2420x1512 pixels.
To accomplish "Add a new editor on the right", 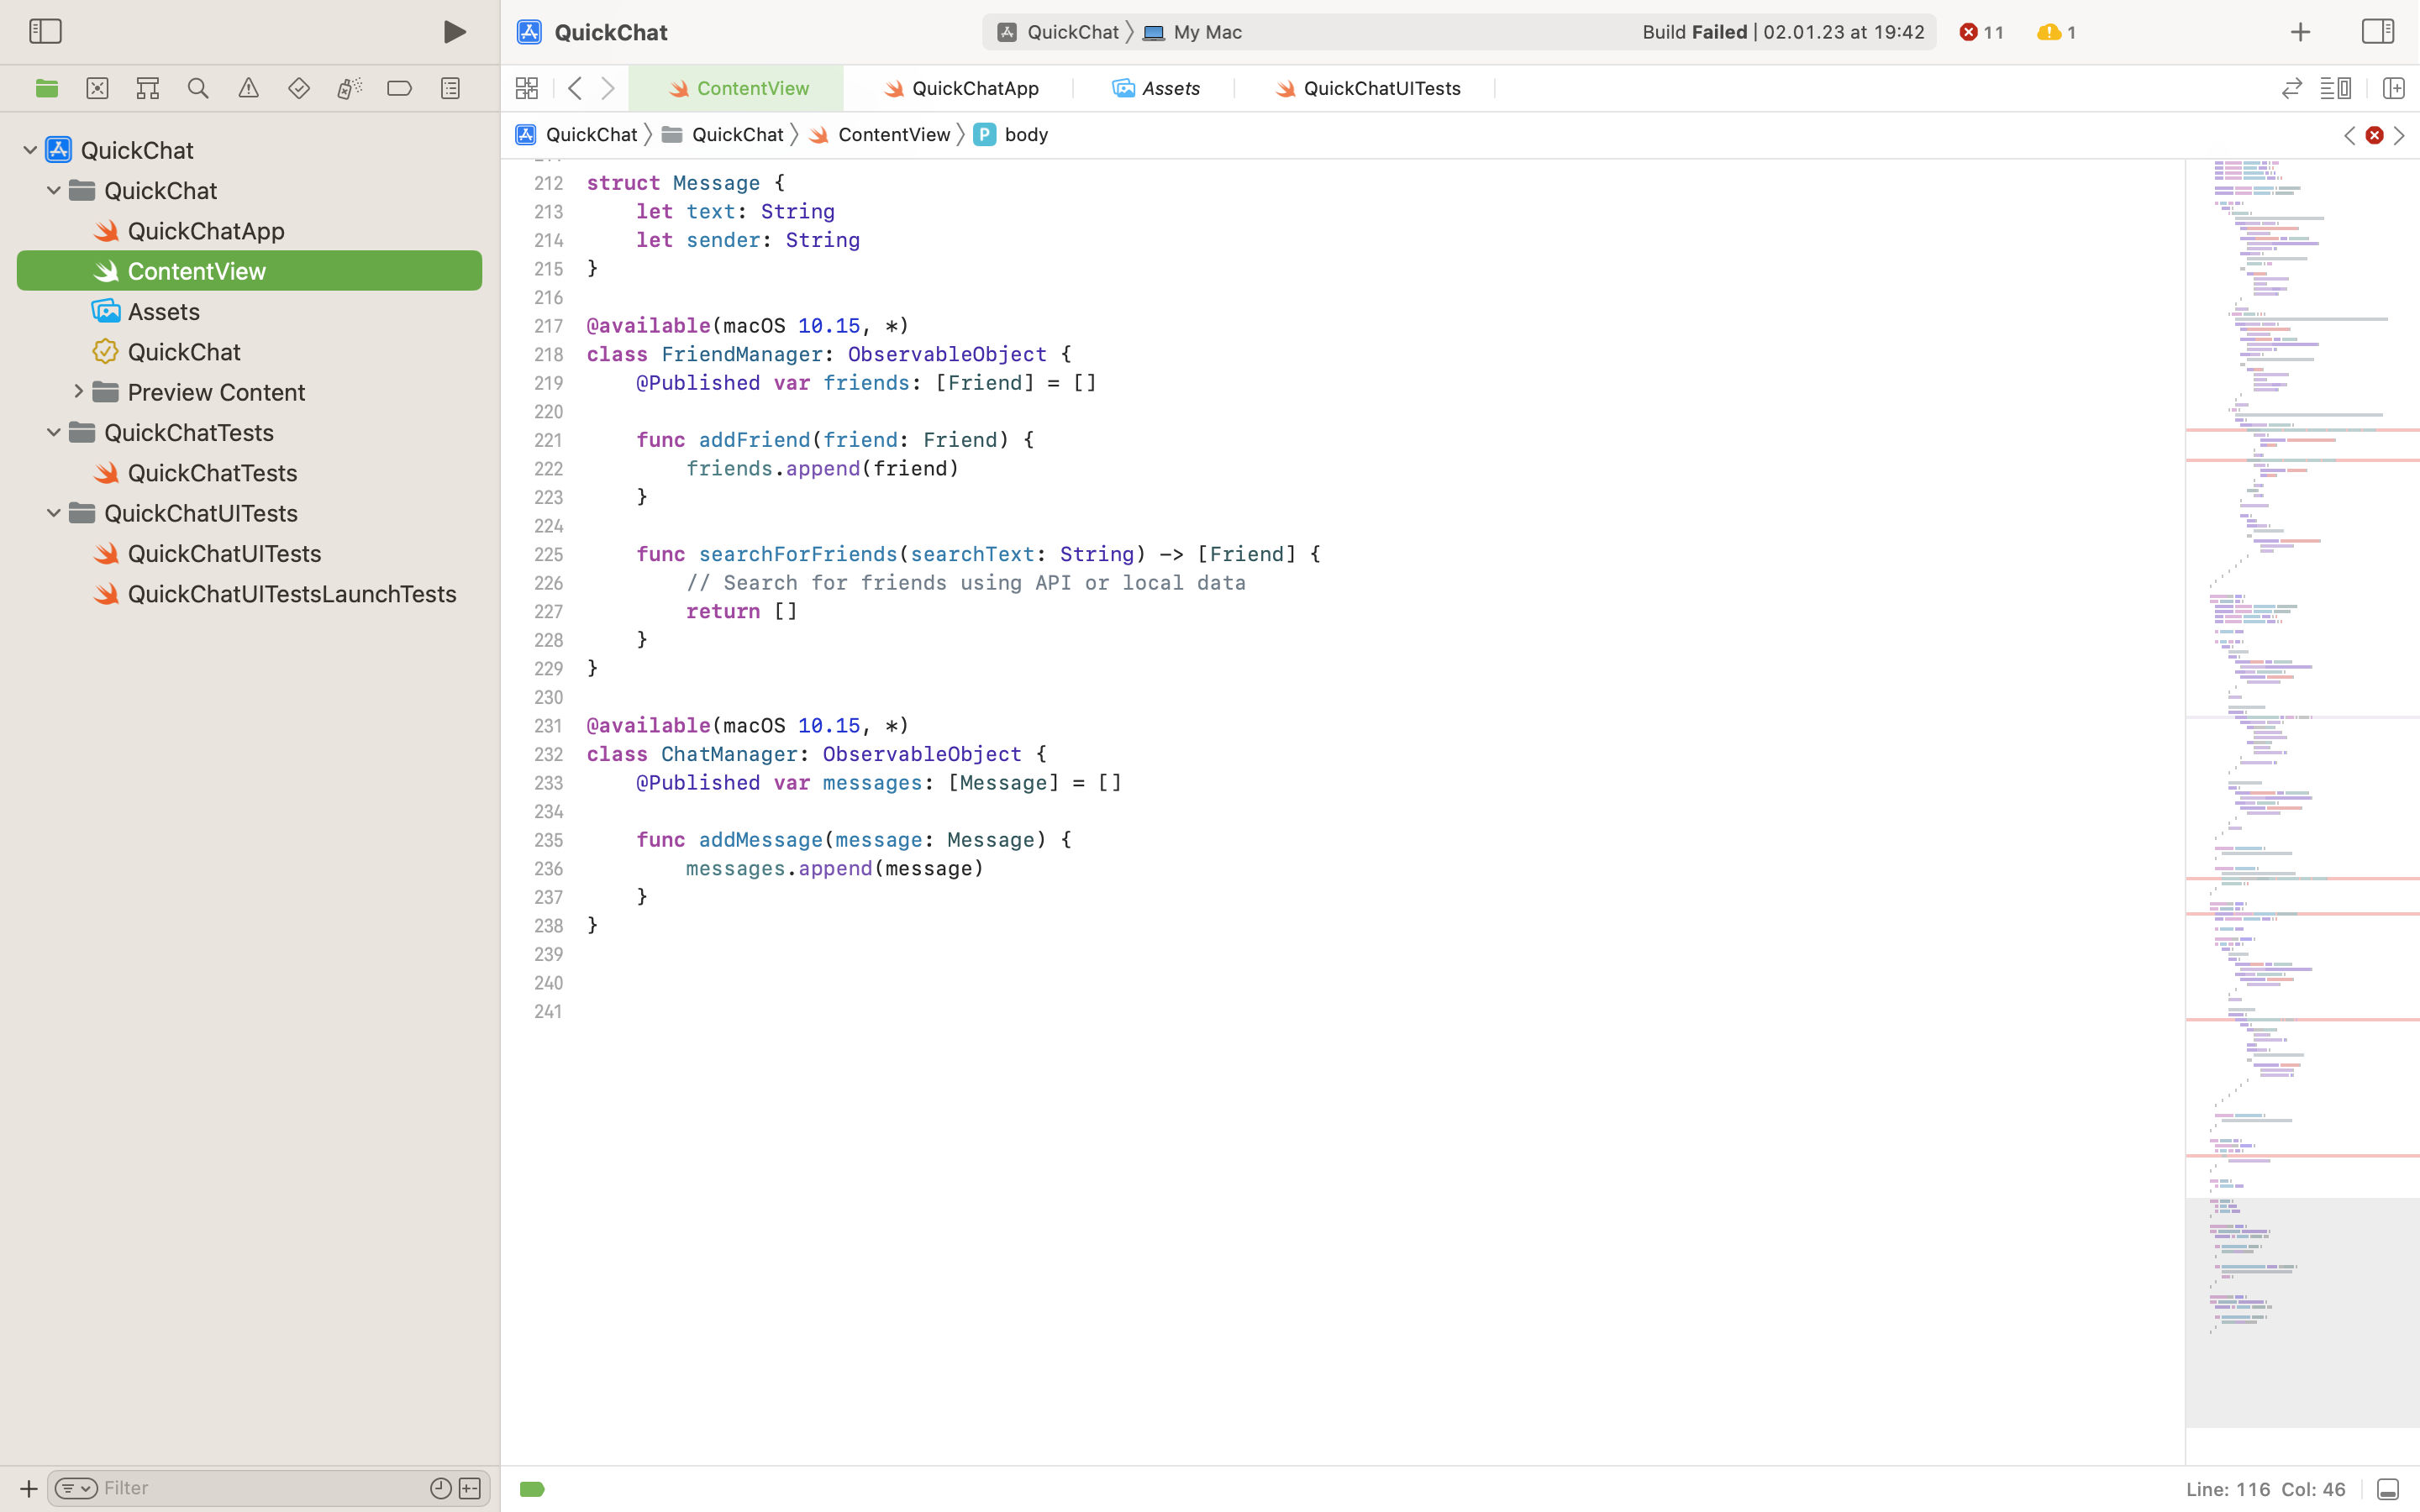I will click(x=2393, y=88).
